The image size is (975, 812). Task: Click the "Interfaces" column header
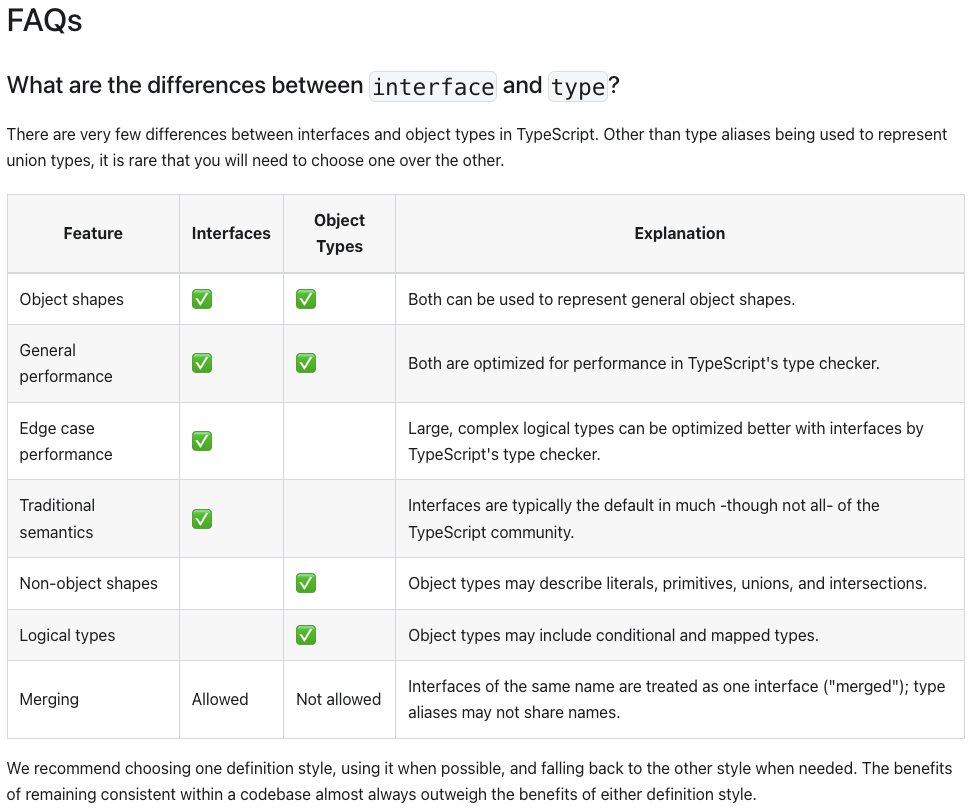231,233
